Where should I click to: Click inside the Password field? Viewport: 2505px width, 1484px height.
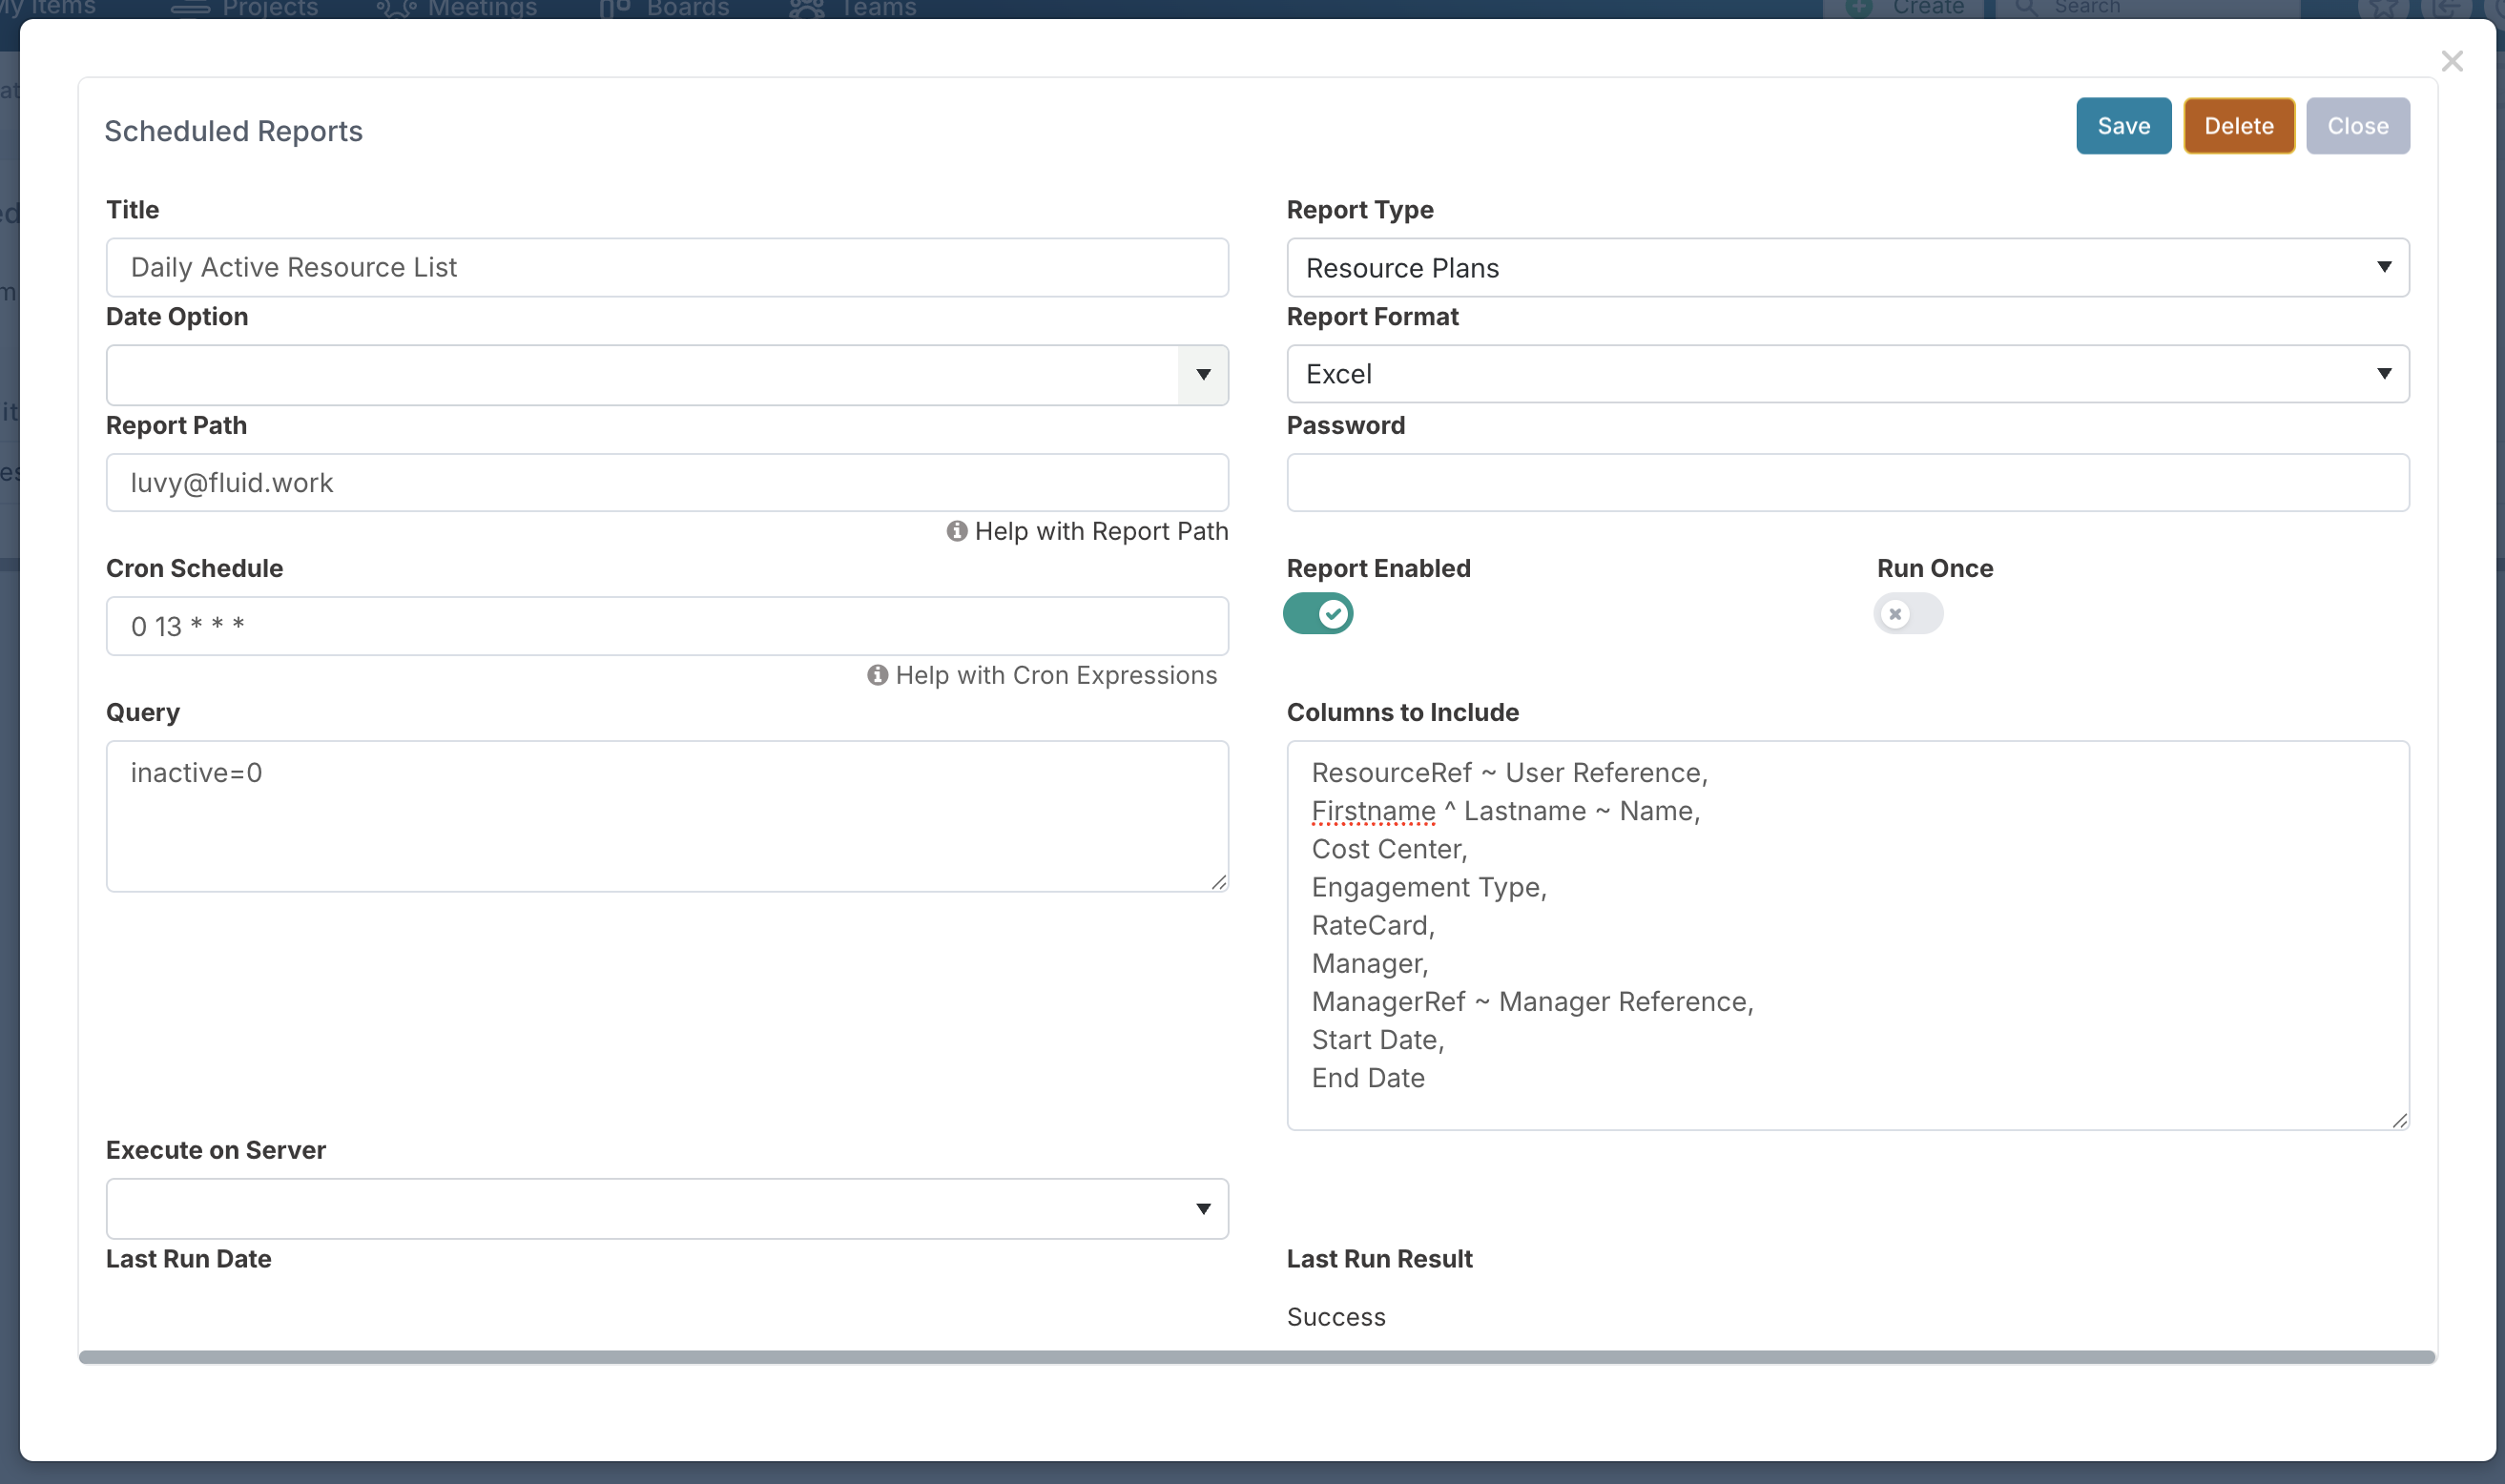point(1847,483)
